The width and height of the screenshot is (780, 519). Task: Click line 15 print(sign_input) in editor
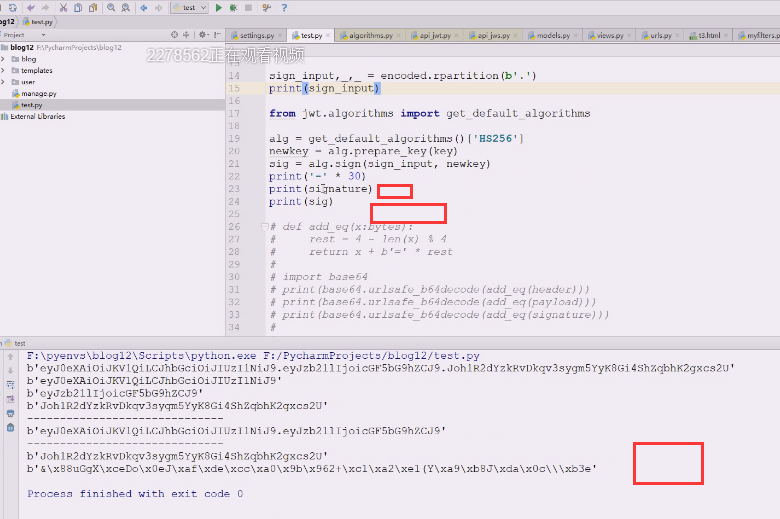coord(325,88)
